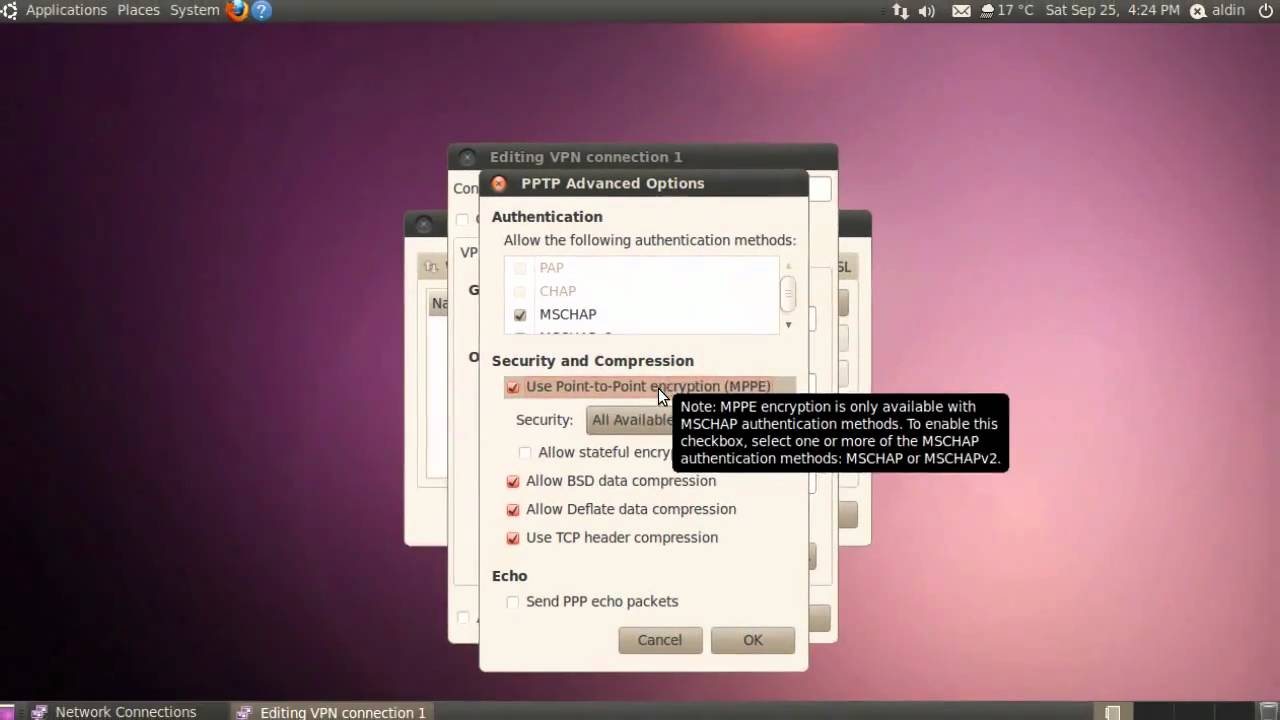
Task: Enable Send PPP echo packets
Action: 513,602
